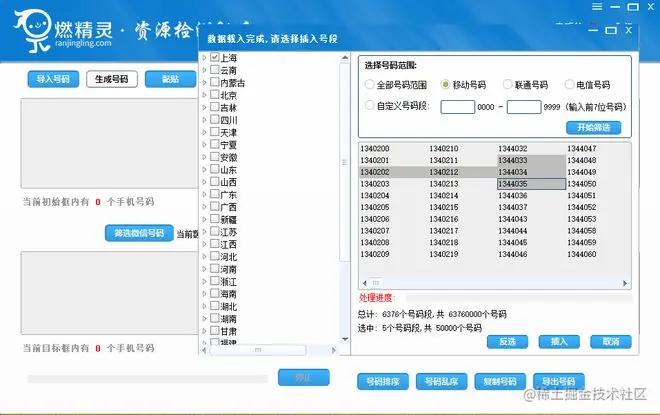Click the number list horizontal scrollbar thumb
Screen dimensions: 660x415
375,283
